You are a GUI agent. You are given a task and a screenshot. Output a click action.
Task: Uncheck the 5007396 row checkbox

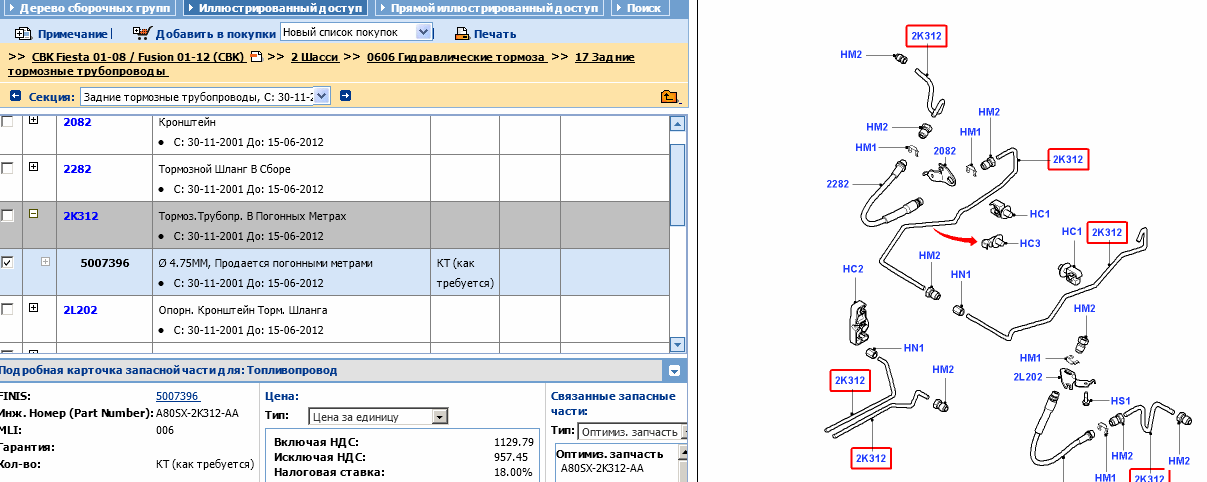coord(8,262)
